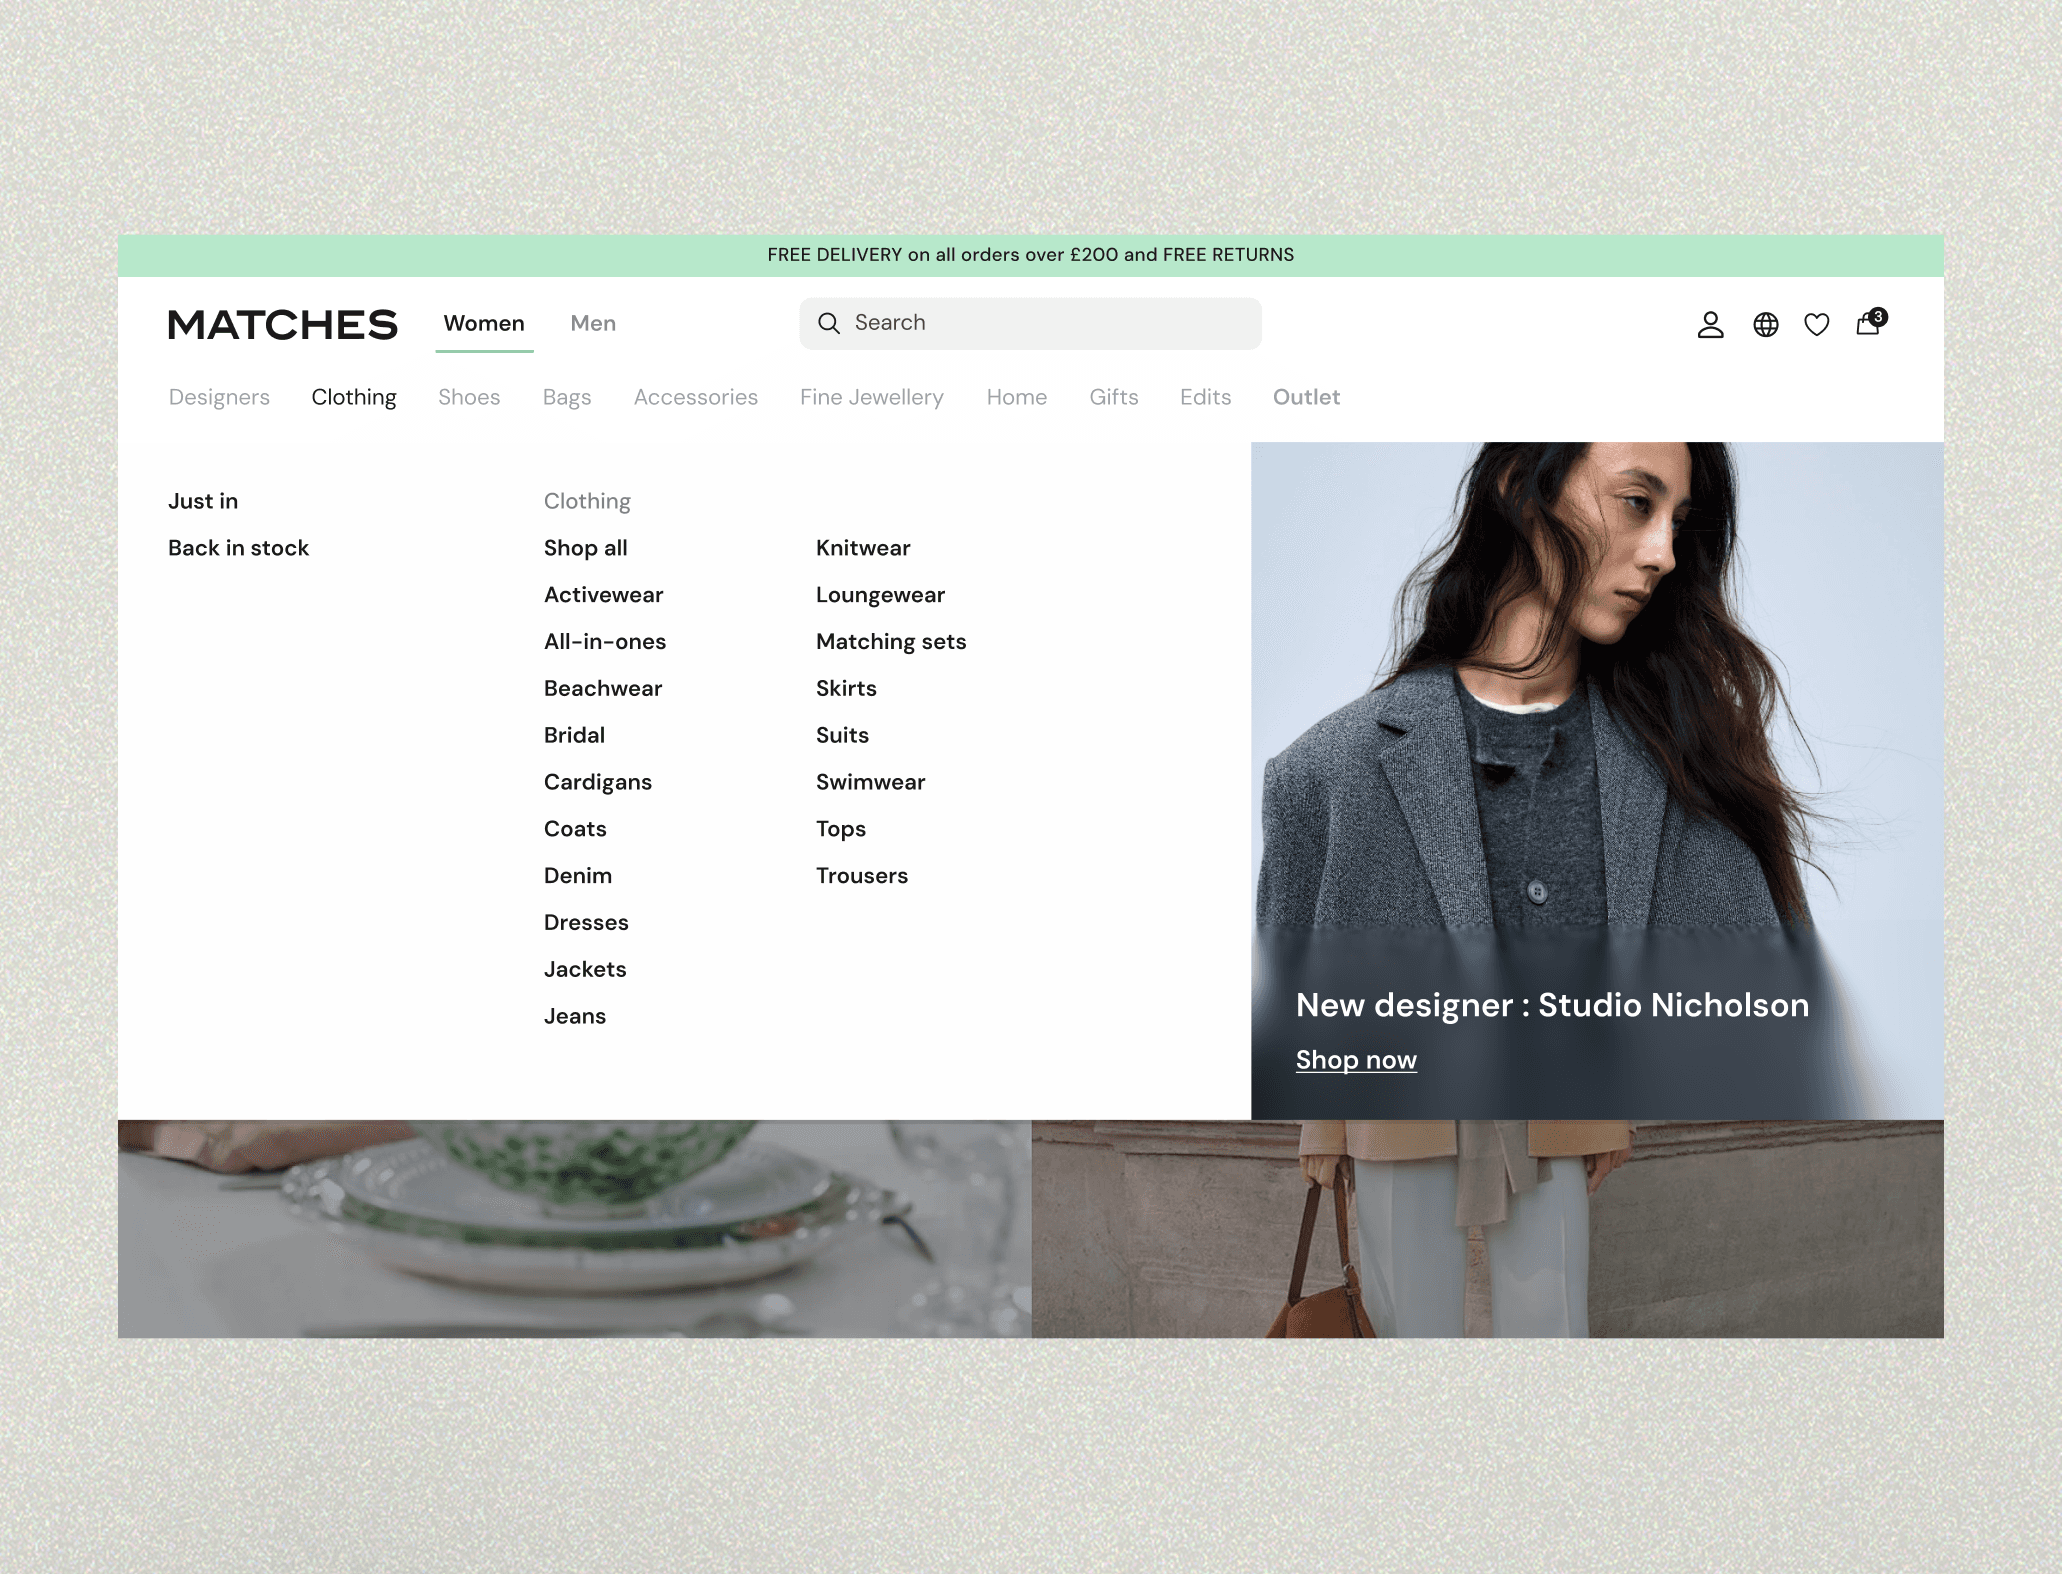This screenshot has height=1574, width=2062.
Task: Switch to the Women tab
Action: pos(484,324)
